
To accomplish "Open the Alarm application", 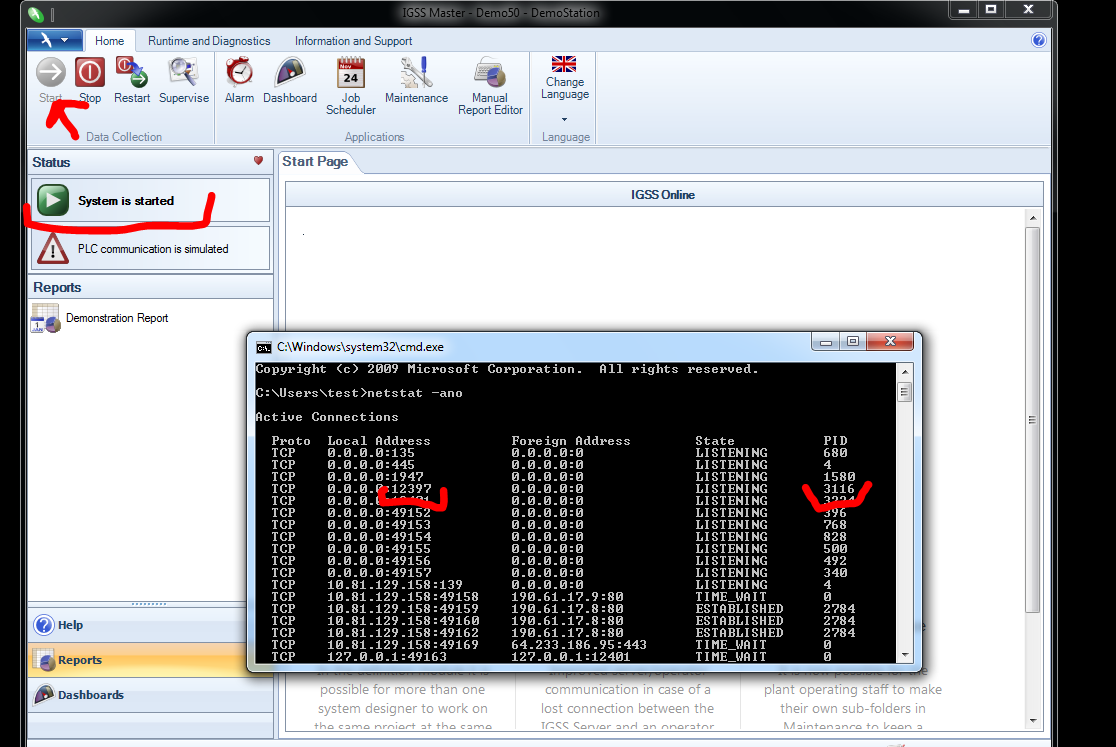I will pos(239,74).
